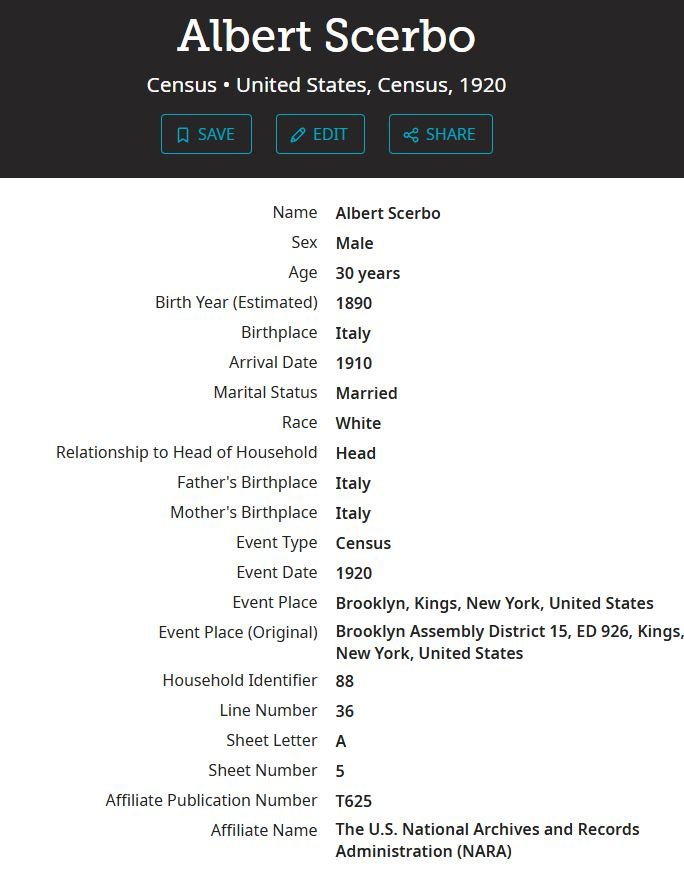Click the bookmark icon on Save
This screenshot has width=684, height=895.
tap(183, 135)
